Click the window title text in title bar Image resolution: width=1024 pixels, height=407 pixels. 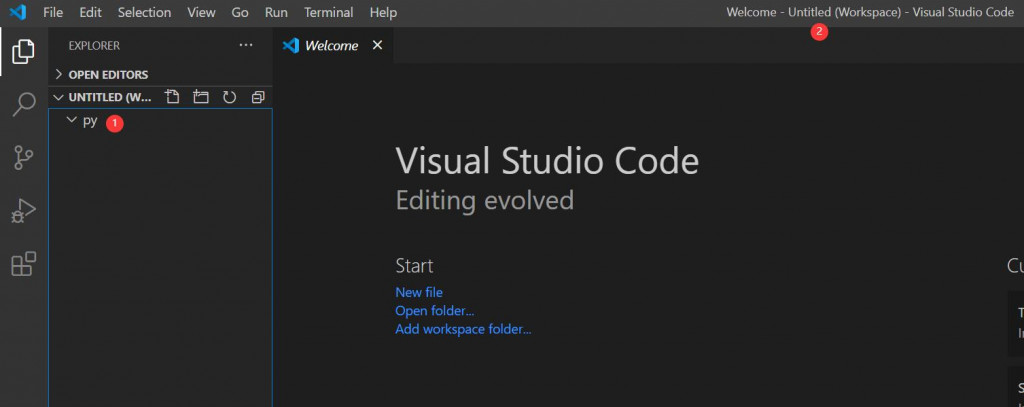click(x=870, y=12)
